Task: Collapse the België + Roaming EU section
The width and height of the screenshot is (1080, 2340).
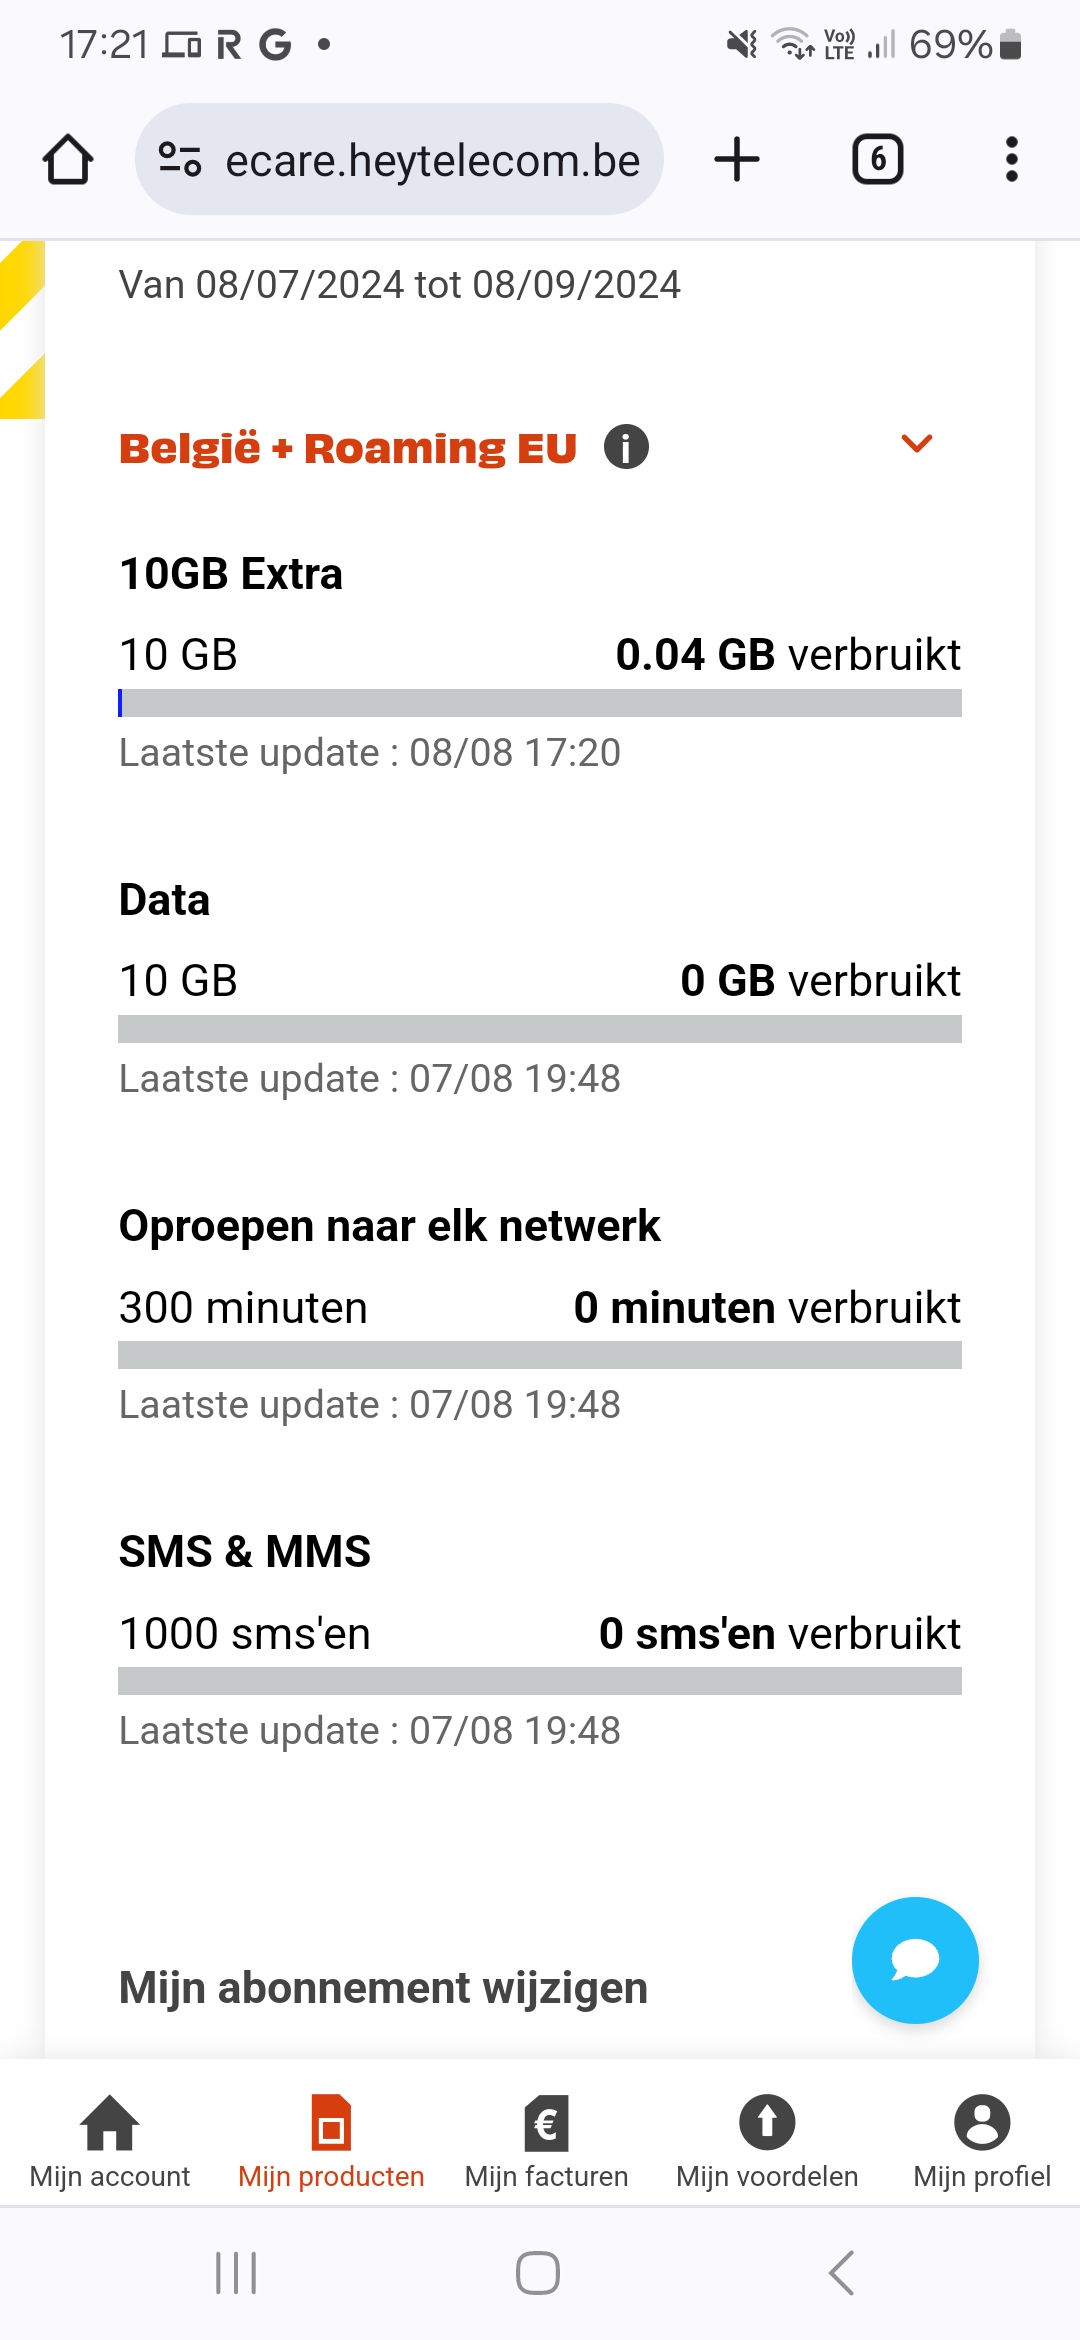Action: pos(916,444)
